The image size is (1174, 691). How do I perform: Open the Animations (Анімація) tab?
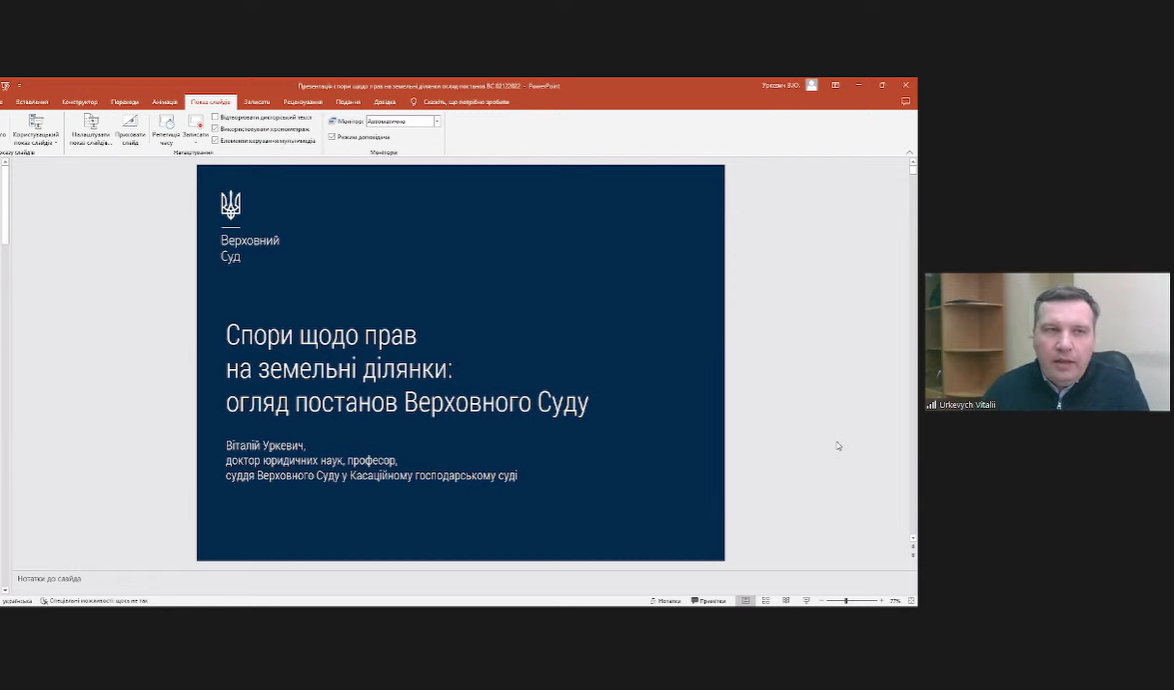[x=164, y=102]
